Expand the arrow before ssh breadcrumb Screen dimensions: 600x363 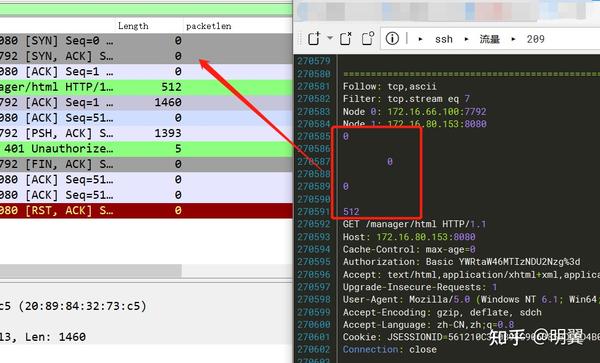(x=421, y=39)
